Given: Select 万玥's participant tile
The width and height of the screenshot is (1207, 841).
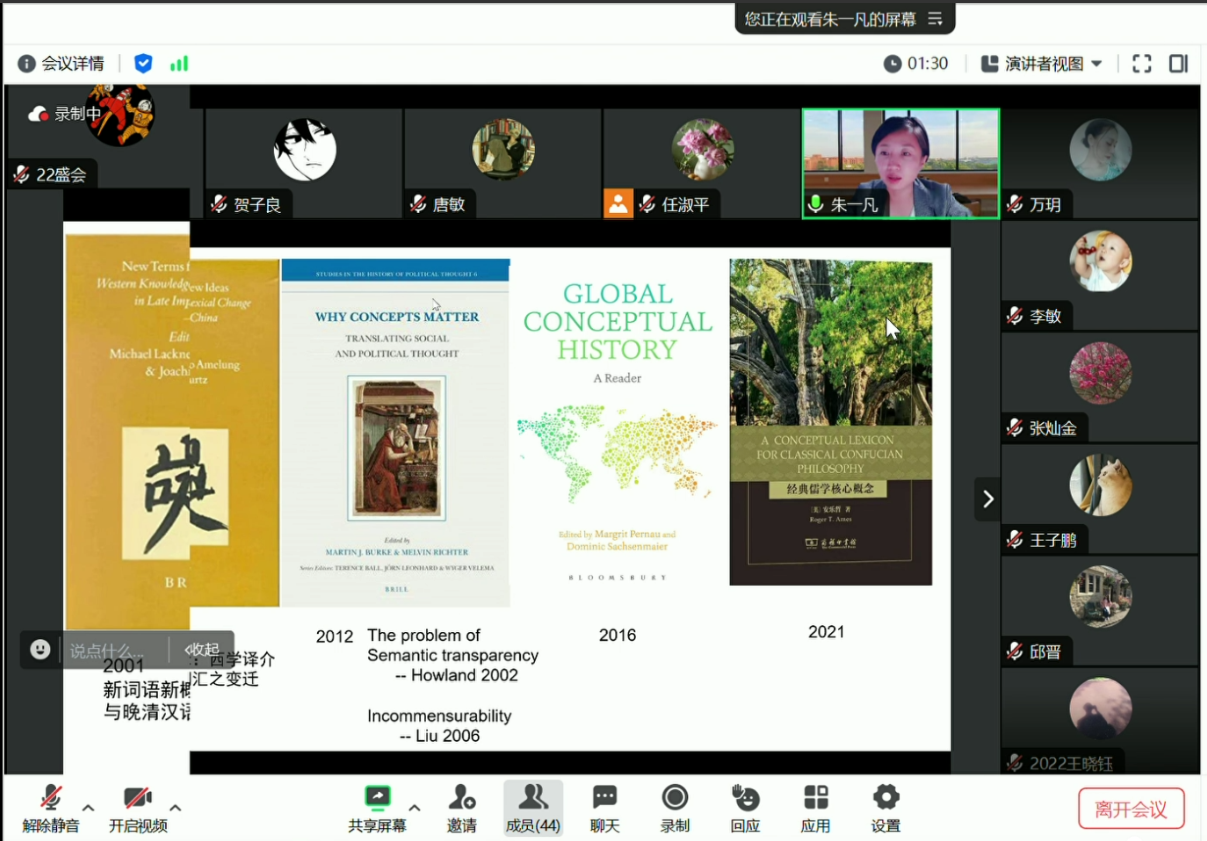Looking at the screenshot, I should point(1100,163).
